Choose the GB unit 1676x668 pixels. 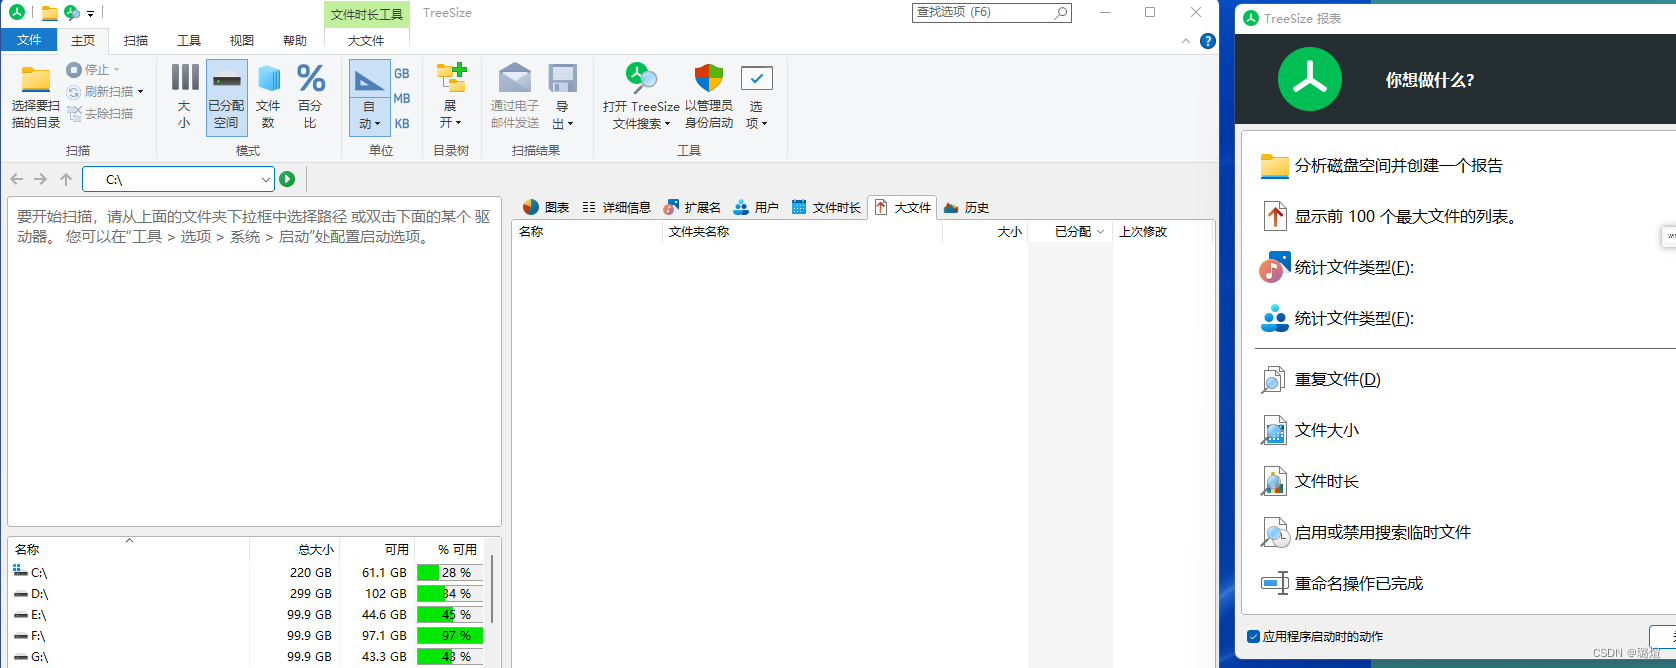coord(402,73)
